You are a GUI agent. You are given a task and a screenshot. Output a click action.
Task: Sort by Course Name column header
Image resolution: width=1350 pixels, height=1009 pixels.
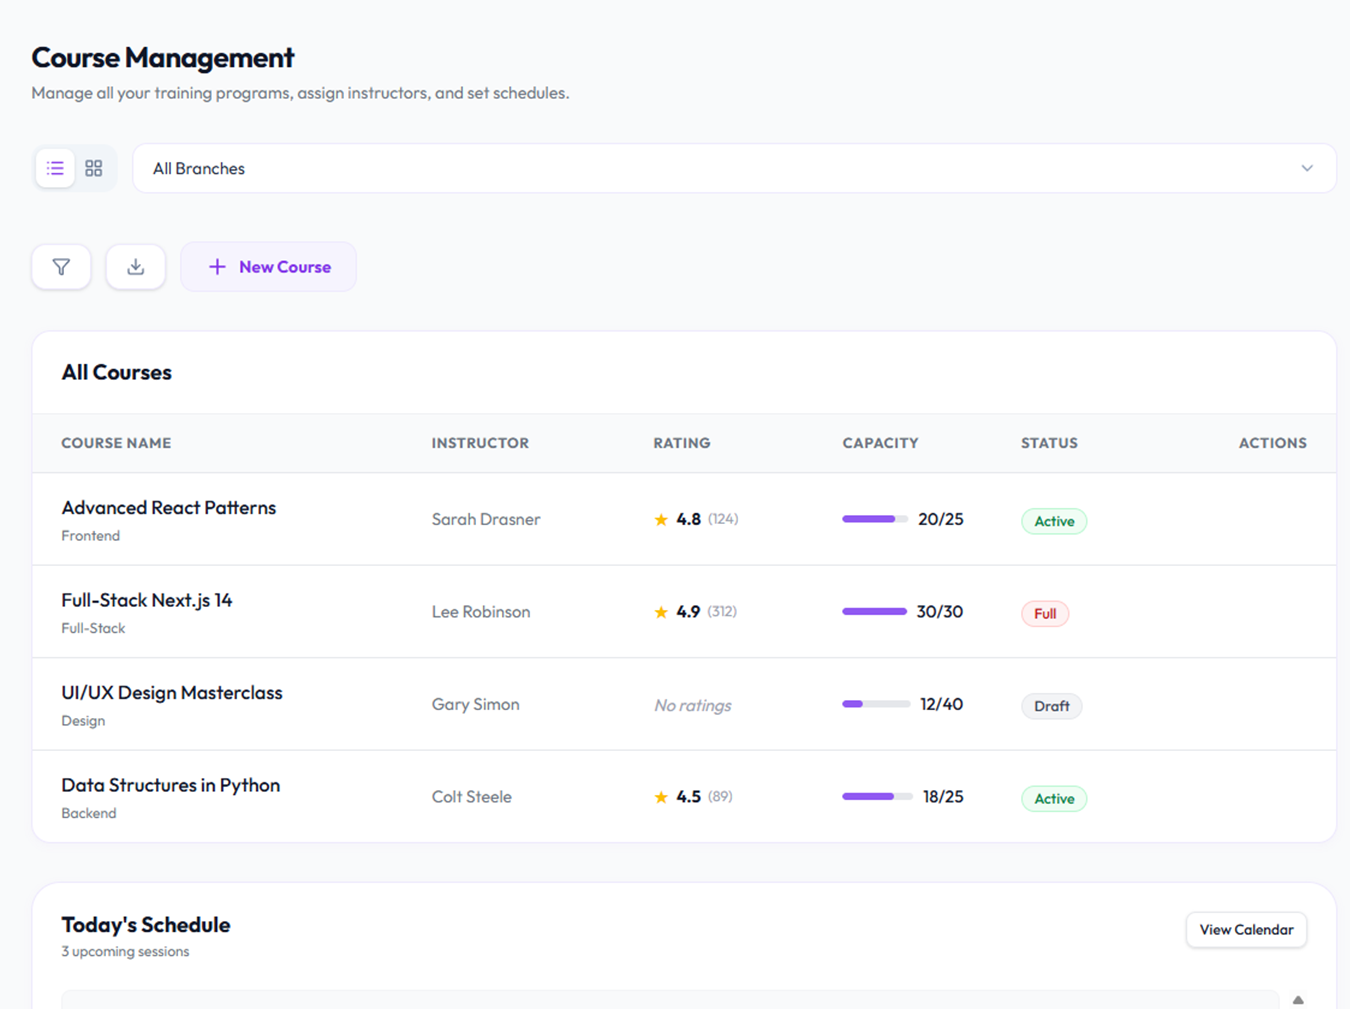[x=116, y=443]
